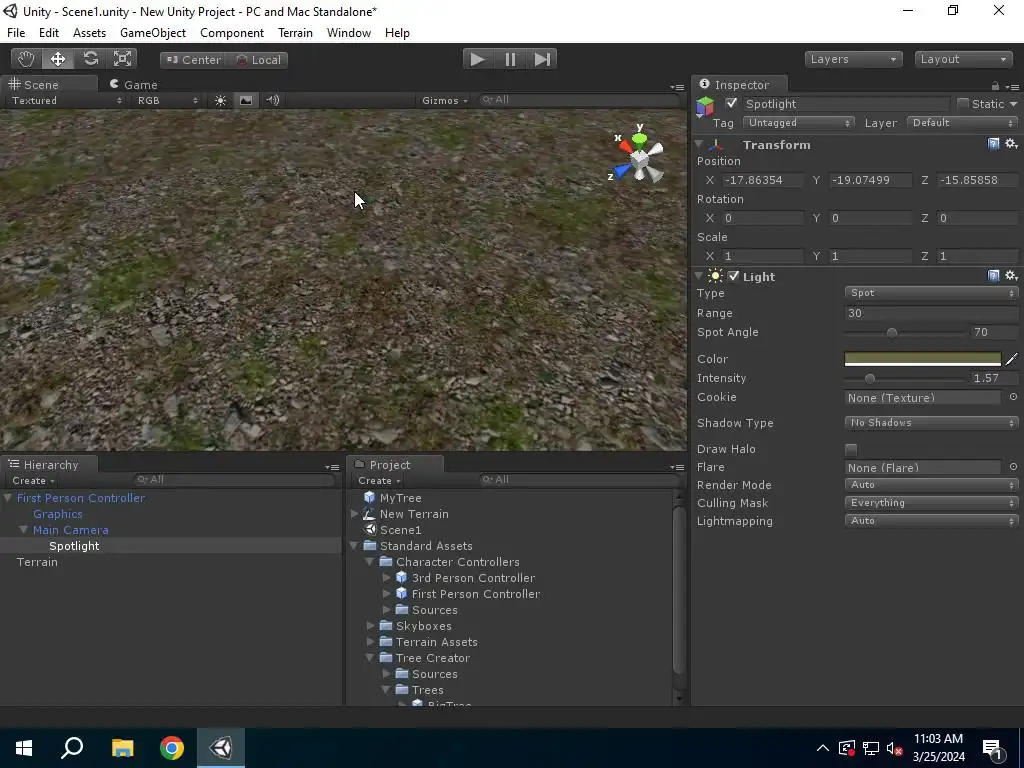Open the Window menu

point(349,33)
